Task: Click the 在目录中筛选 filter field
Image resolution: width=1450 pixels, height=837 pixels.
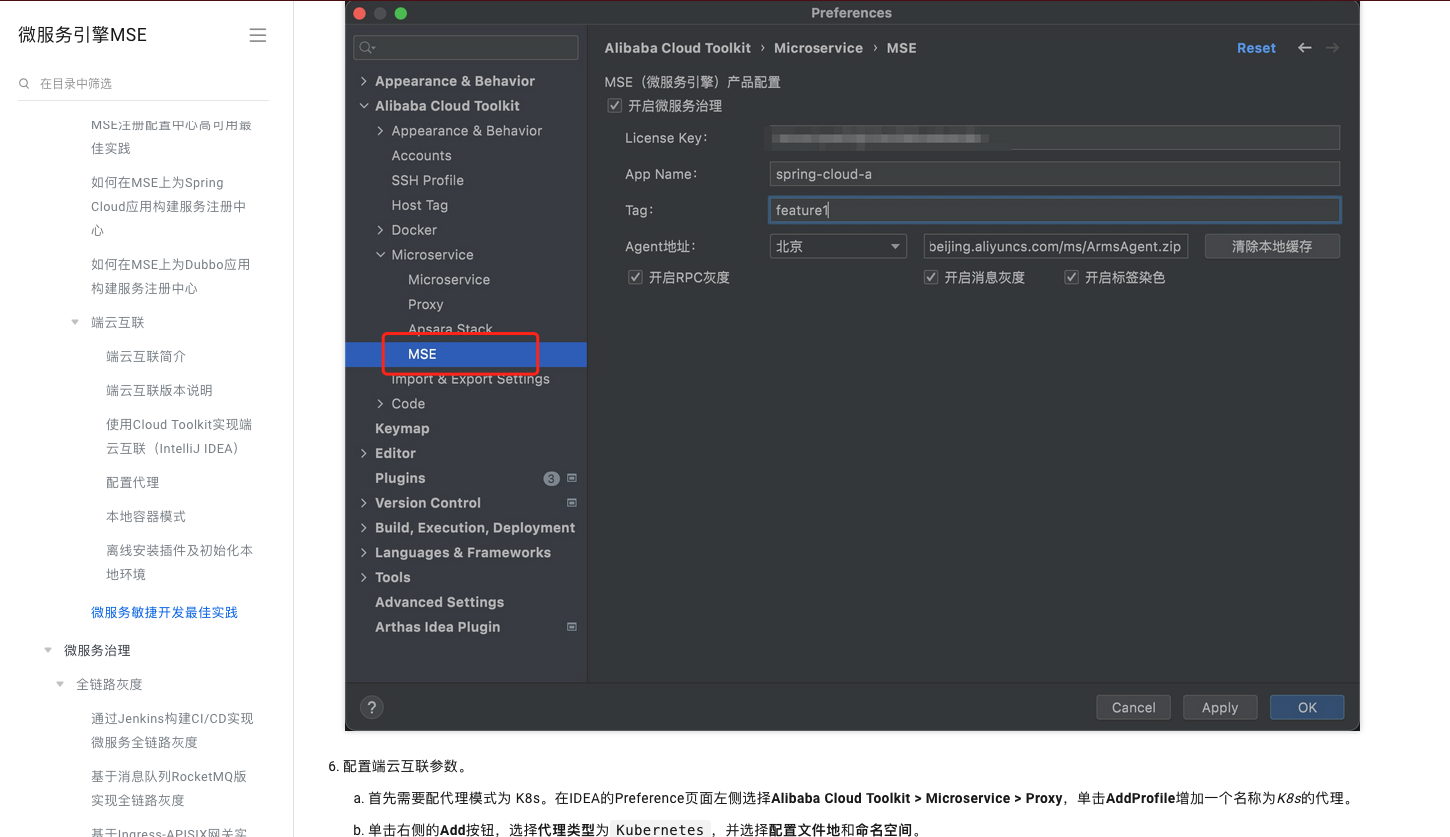Action: (x=143, y=84)
